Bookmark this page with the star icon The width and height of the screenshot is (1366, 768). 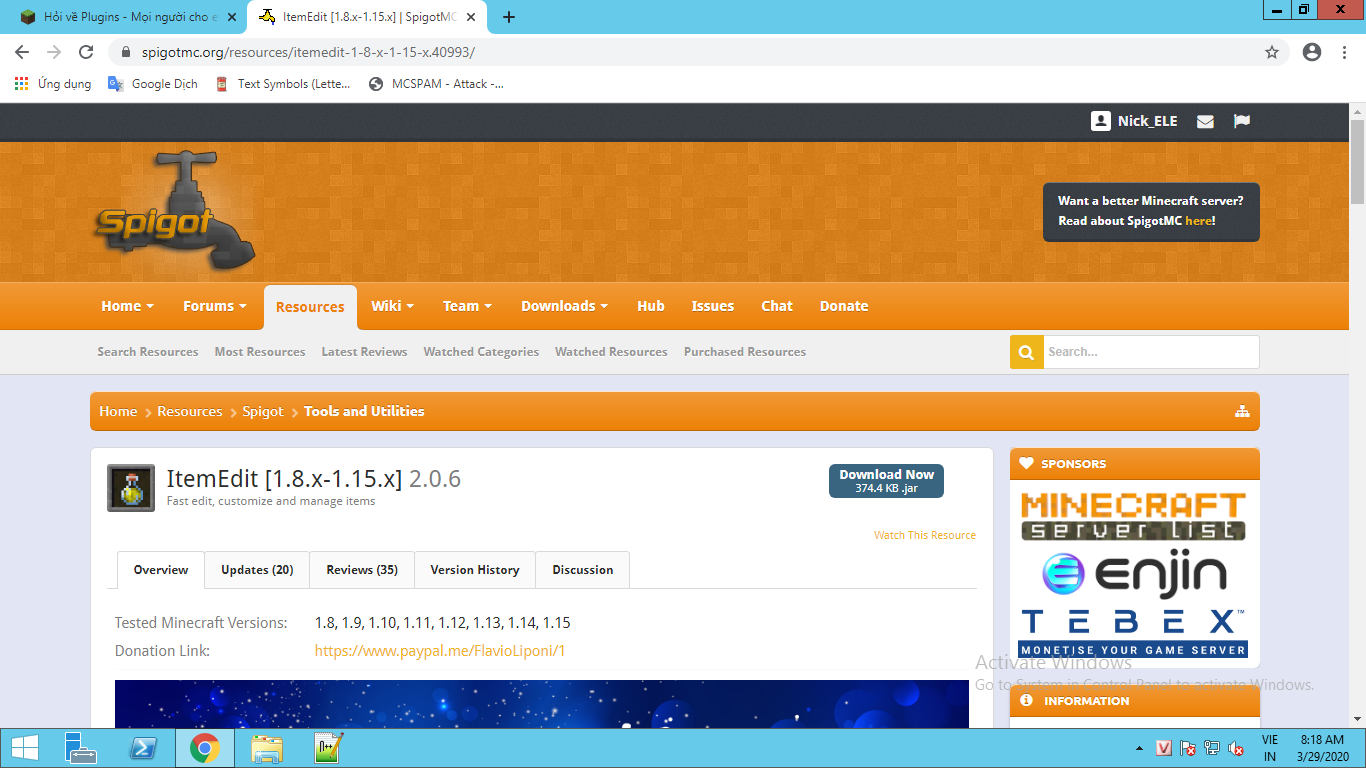pos(1272,52)
